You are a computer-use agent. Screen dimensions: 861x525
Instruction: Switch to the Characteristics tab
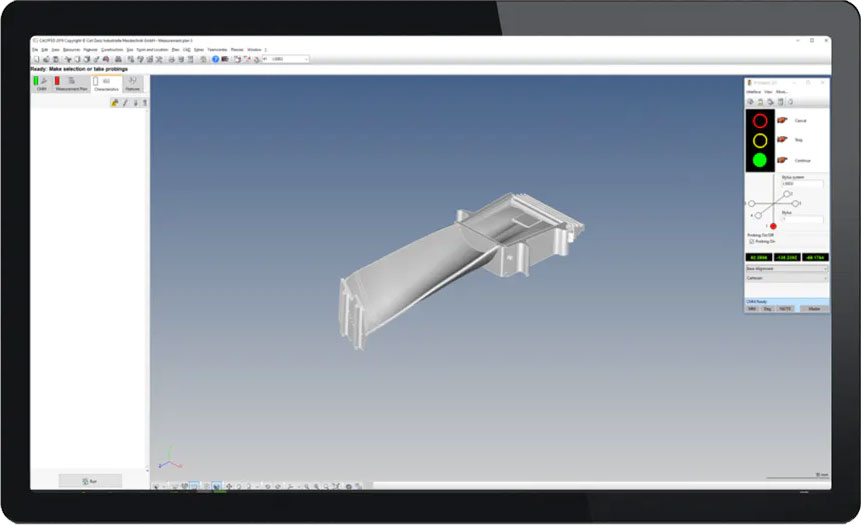click(x=106, y=83)
